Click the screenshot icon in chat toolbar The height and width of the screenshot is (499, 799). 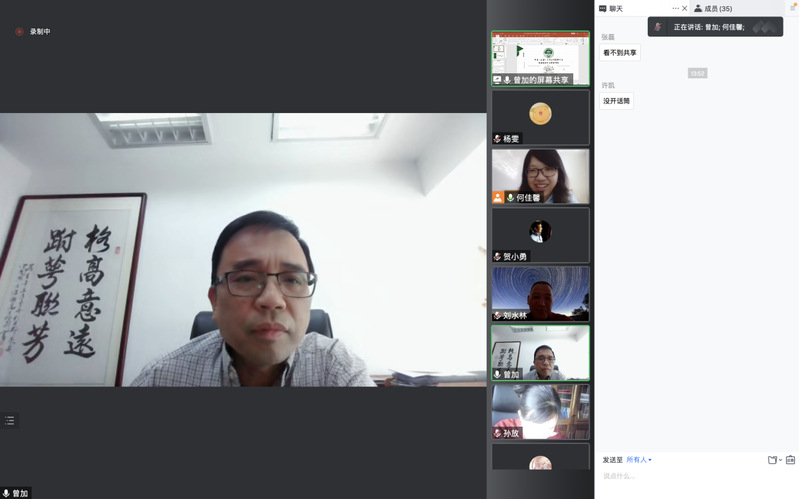click(790, 460)
